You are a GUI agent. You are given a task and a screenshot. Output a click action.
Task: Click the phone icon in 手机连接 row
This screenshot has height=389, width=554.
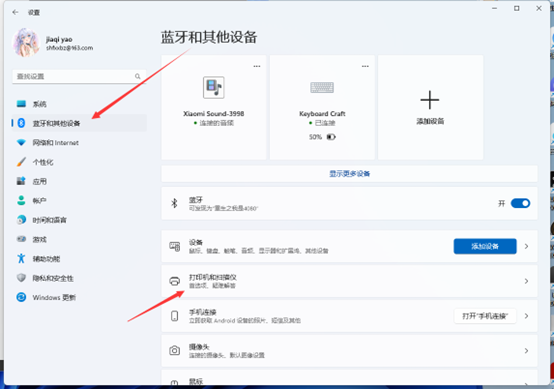point(175,316)
